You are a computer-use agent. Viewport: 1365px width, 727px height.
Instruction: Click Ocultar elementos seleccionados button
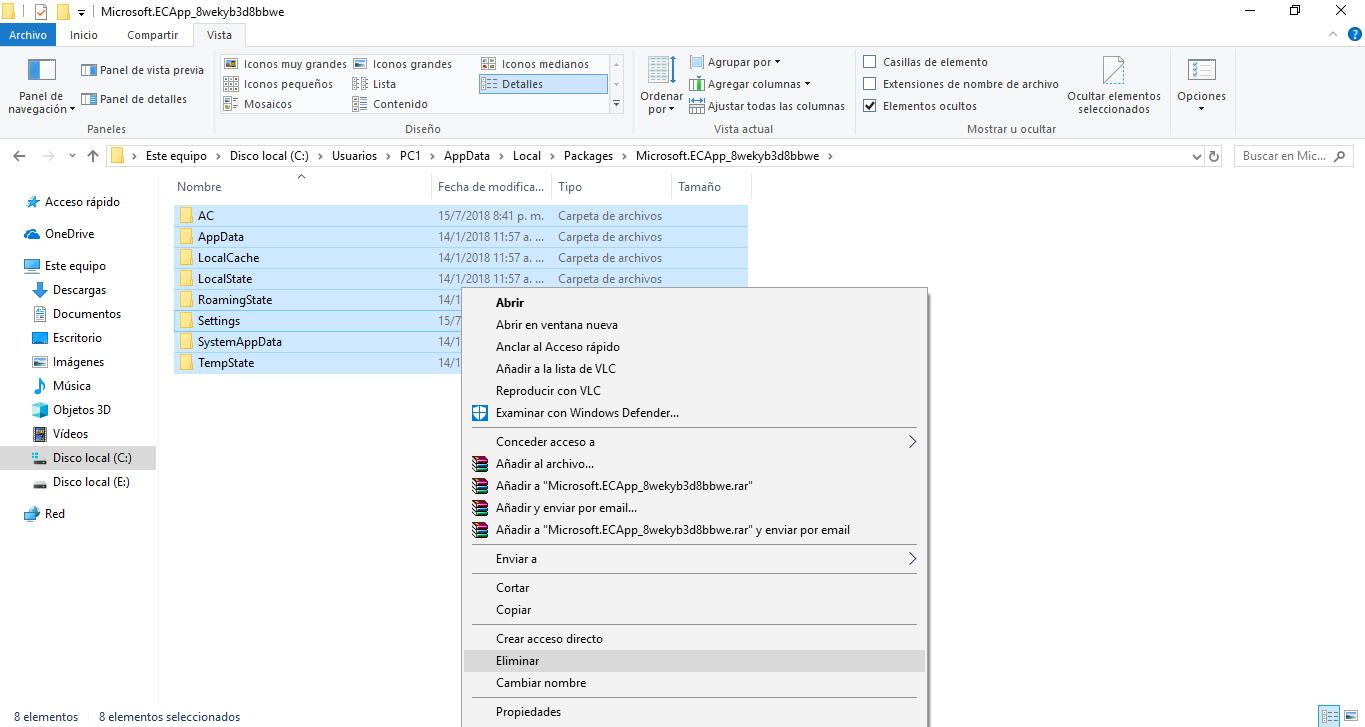[x=1114, y=85]
